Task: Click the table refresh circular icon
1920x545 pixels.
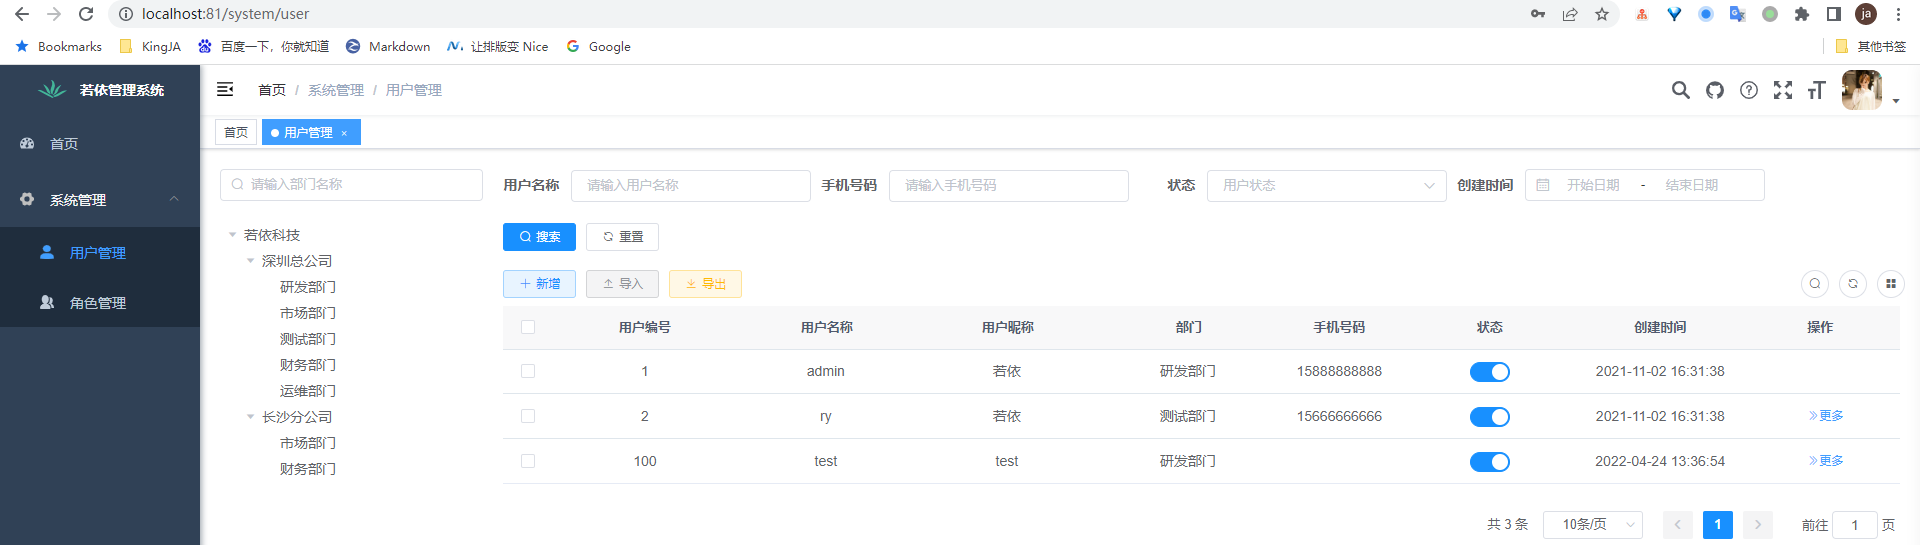Action: (1853, 284)
